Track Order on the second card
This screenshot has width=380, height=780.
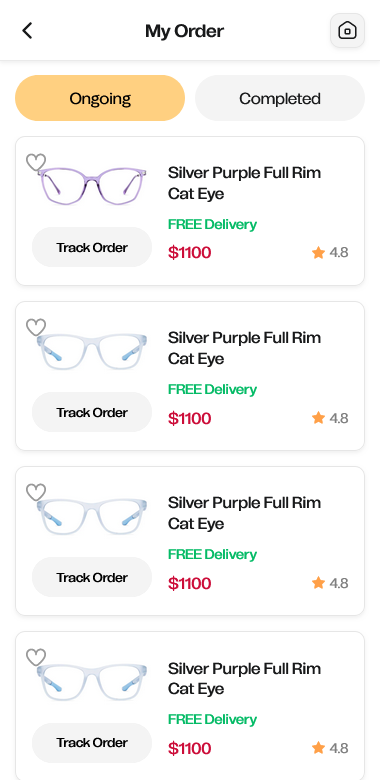coord(92,412)
